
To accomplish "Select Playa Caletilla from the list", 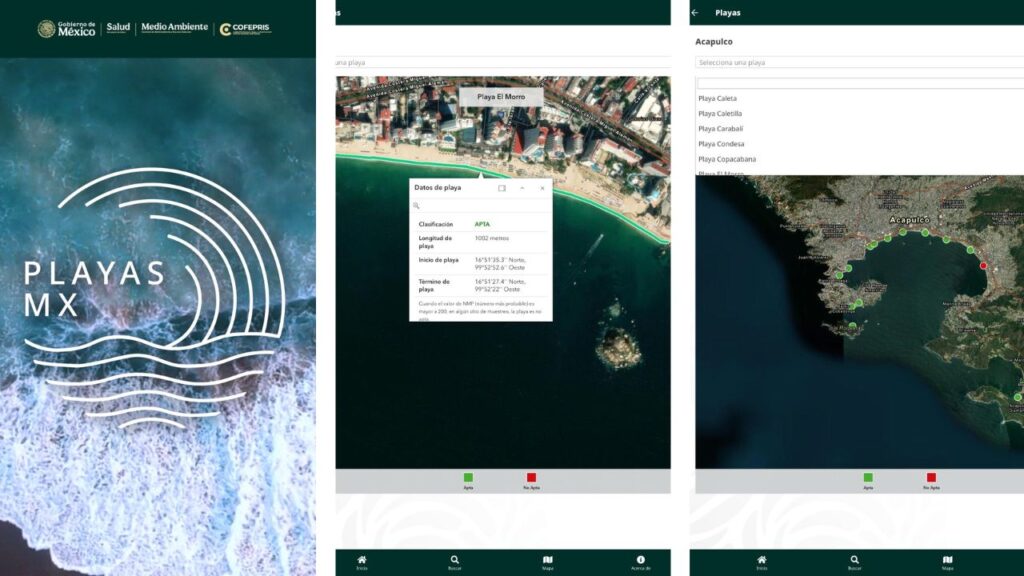I will point(720,114).
